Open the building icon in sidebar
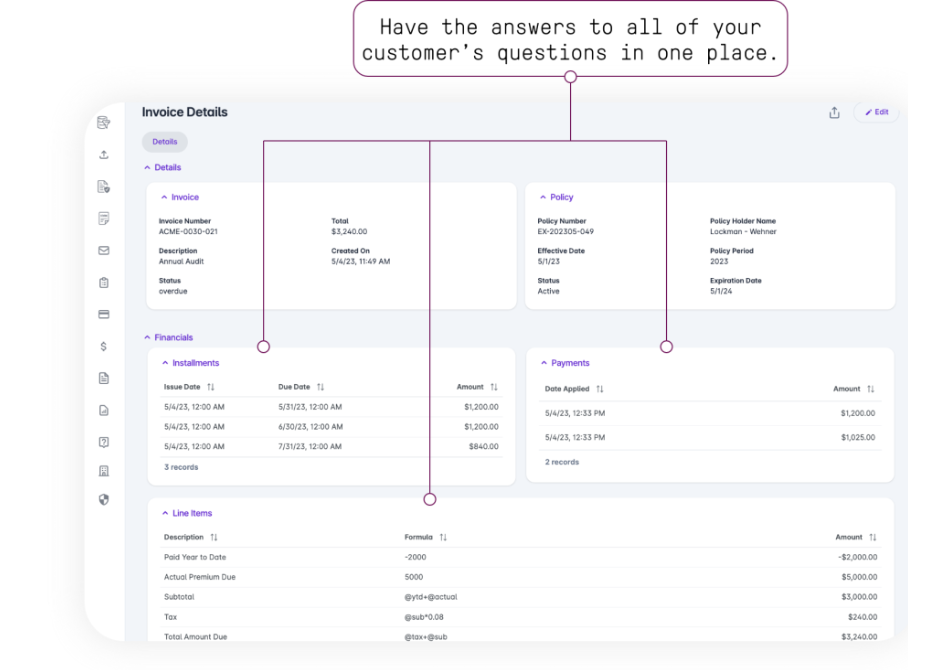Image resolution: width=950 pixels, height=670 pixels. tap(104, 471)
